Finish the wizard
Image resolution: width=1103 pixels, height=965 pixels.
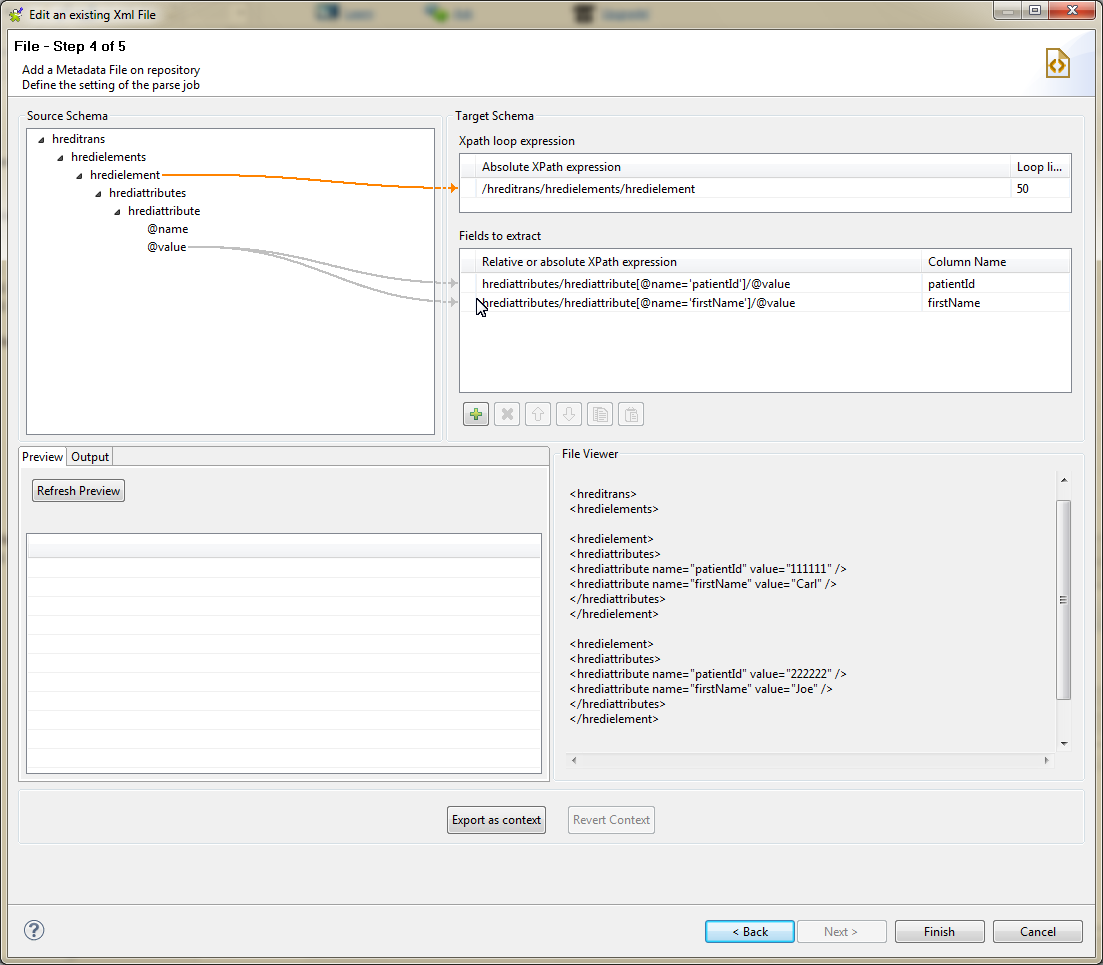(938, 931)
